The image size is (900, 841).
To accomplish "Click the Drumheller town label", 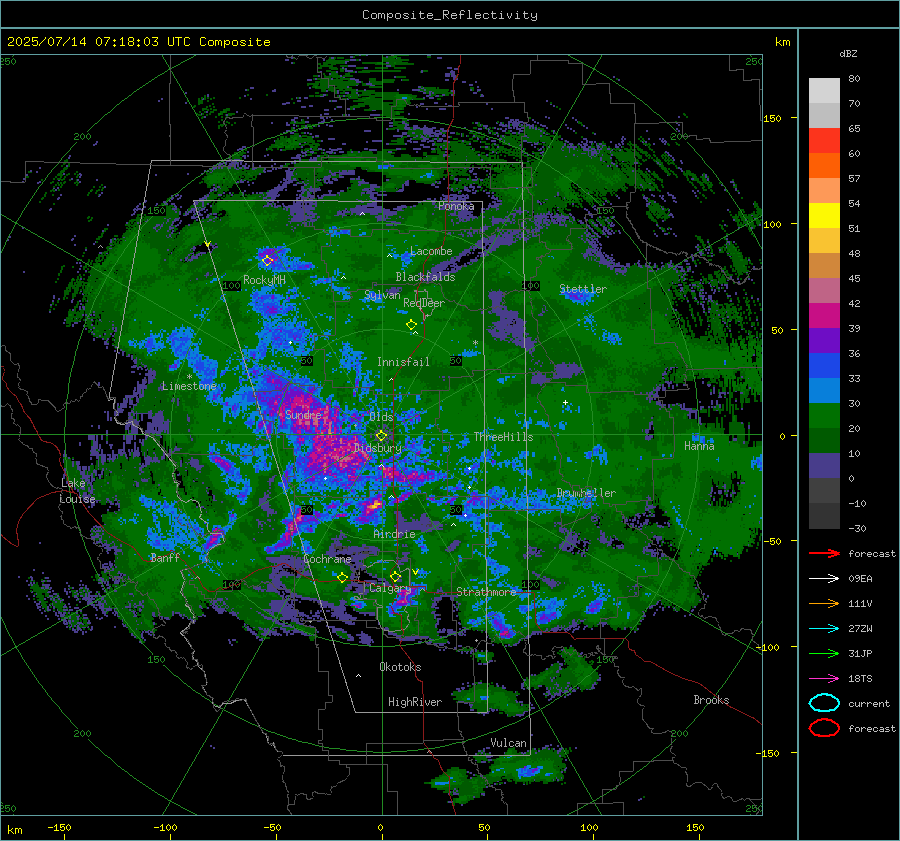I will pos(586,493).
